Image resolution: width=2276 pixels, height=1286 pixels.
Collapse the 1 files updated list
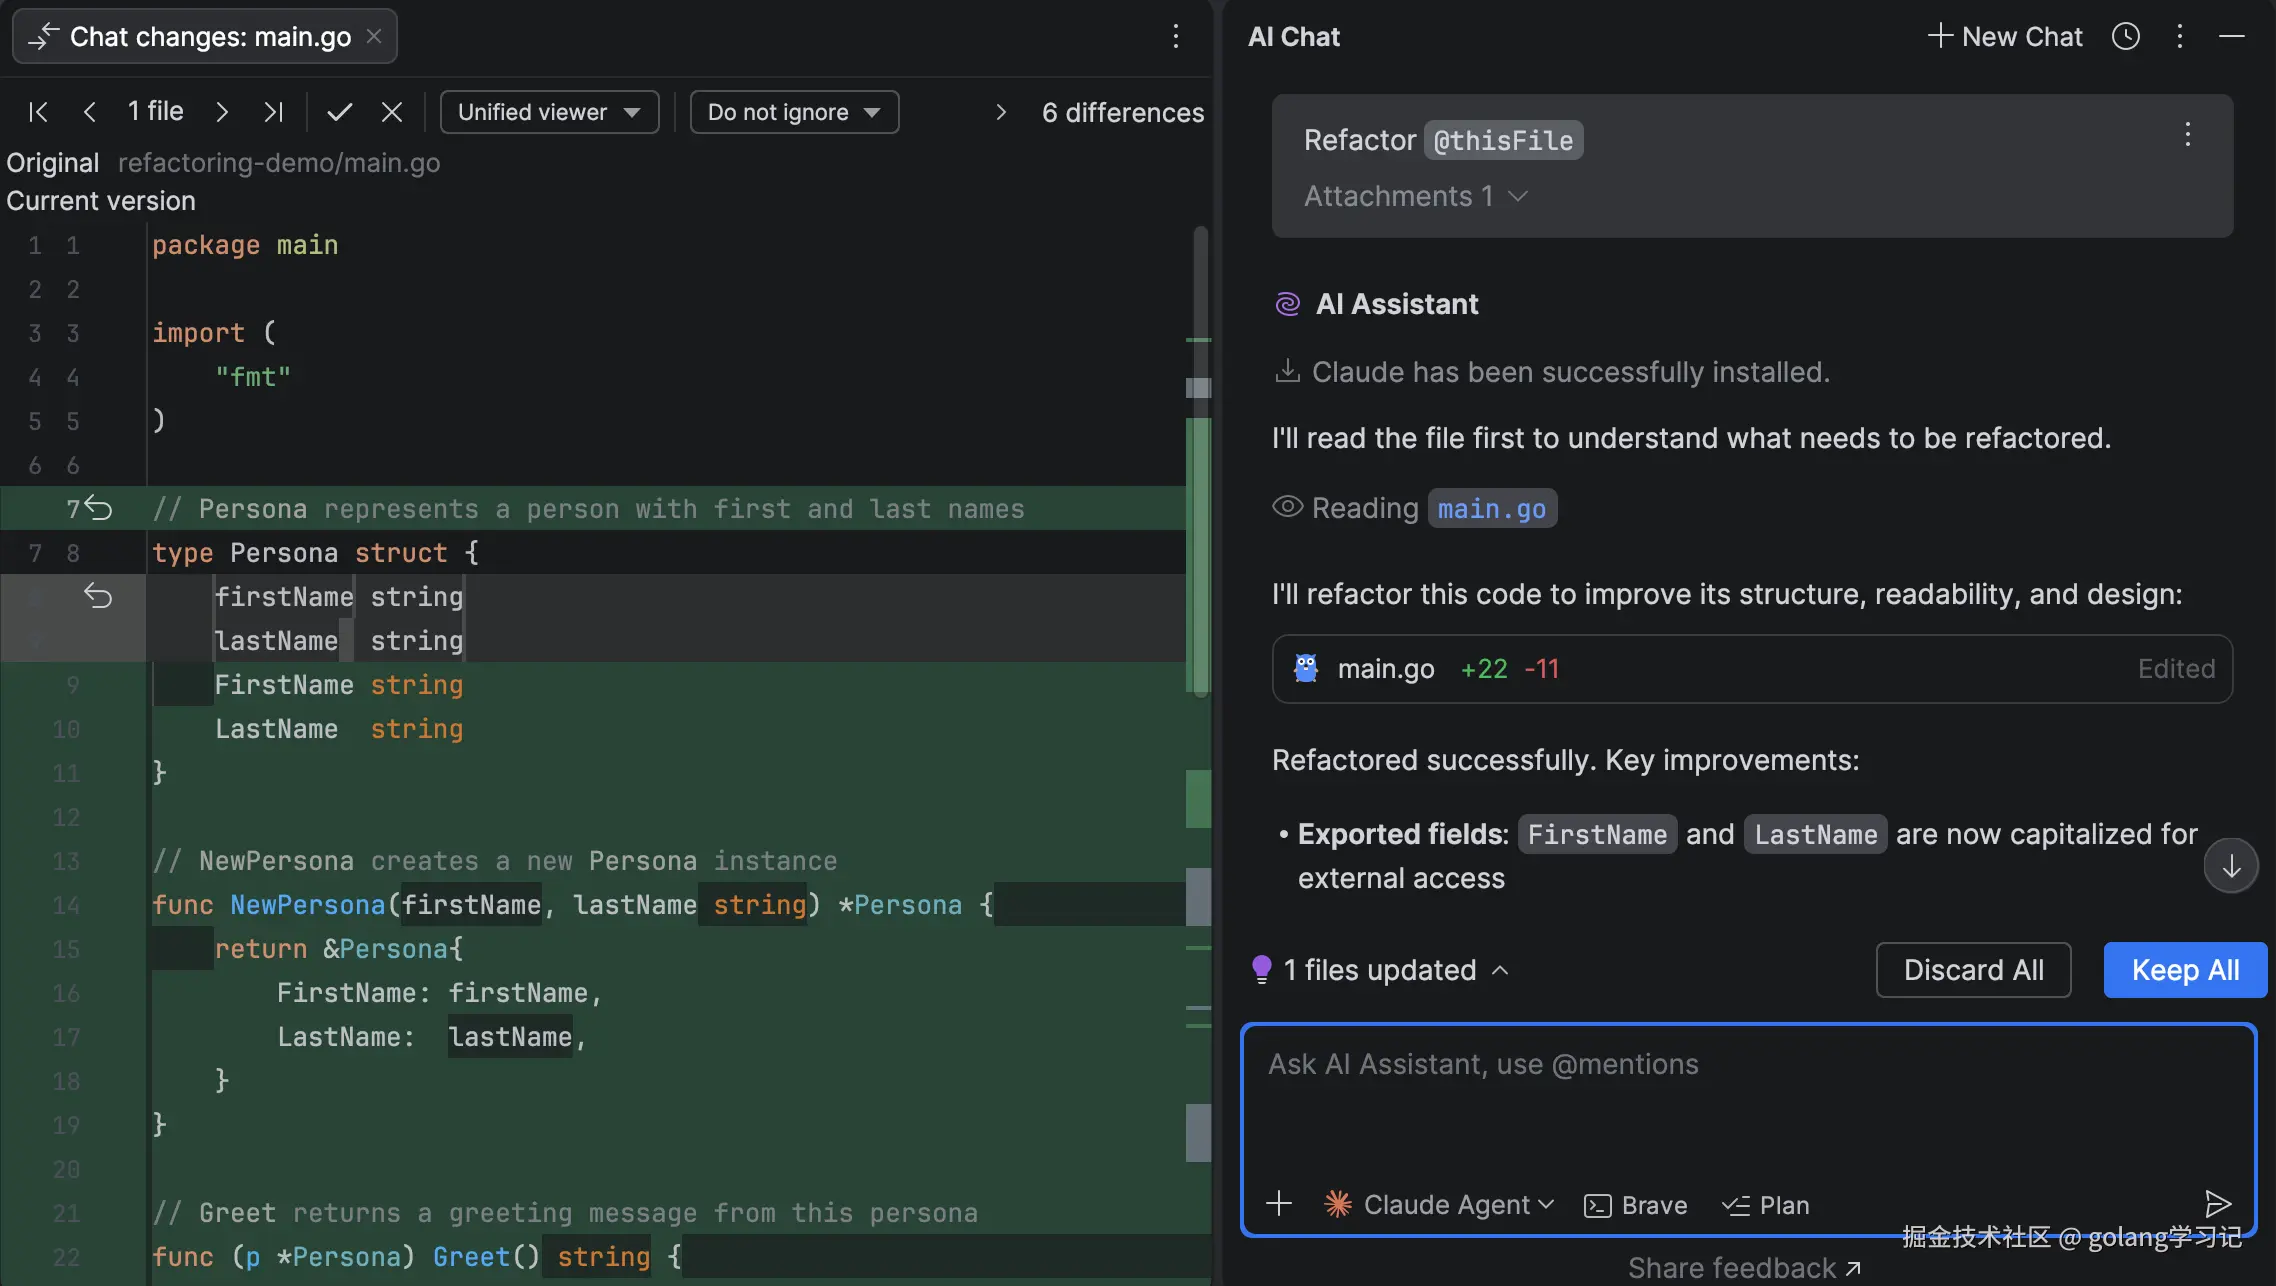(1500, 970)
